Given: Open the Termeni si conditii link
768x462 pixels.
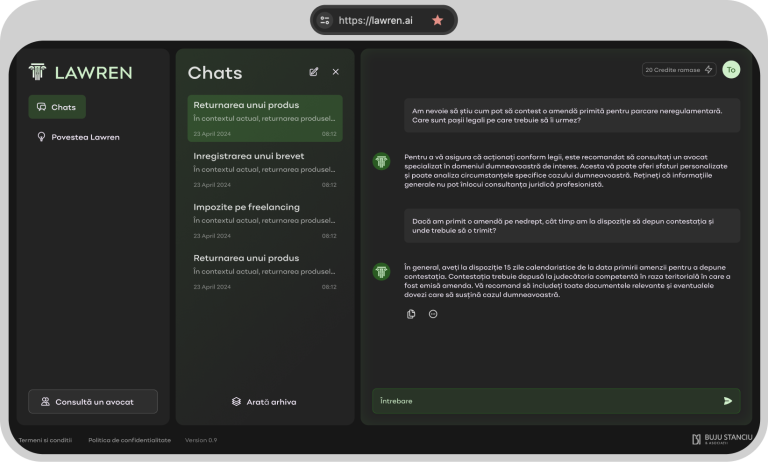Looking at the screenshot, I should point(45,440).
